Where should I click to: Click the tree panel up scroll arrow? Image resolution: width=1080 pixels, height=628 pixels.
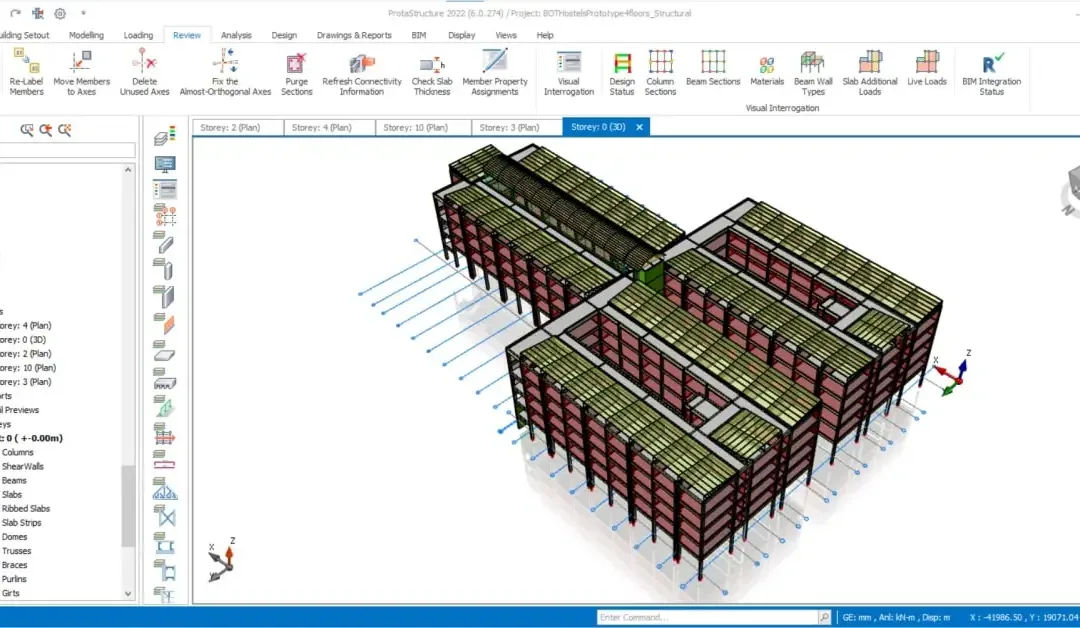[128, 169]
